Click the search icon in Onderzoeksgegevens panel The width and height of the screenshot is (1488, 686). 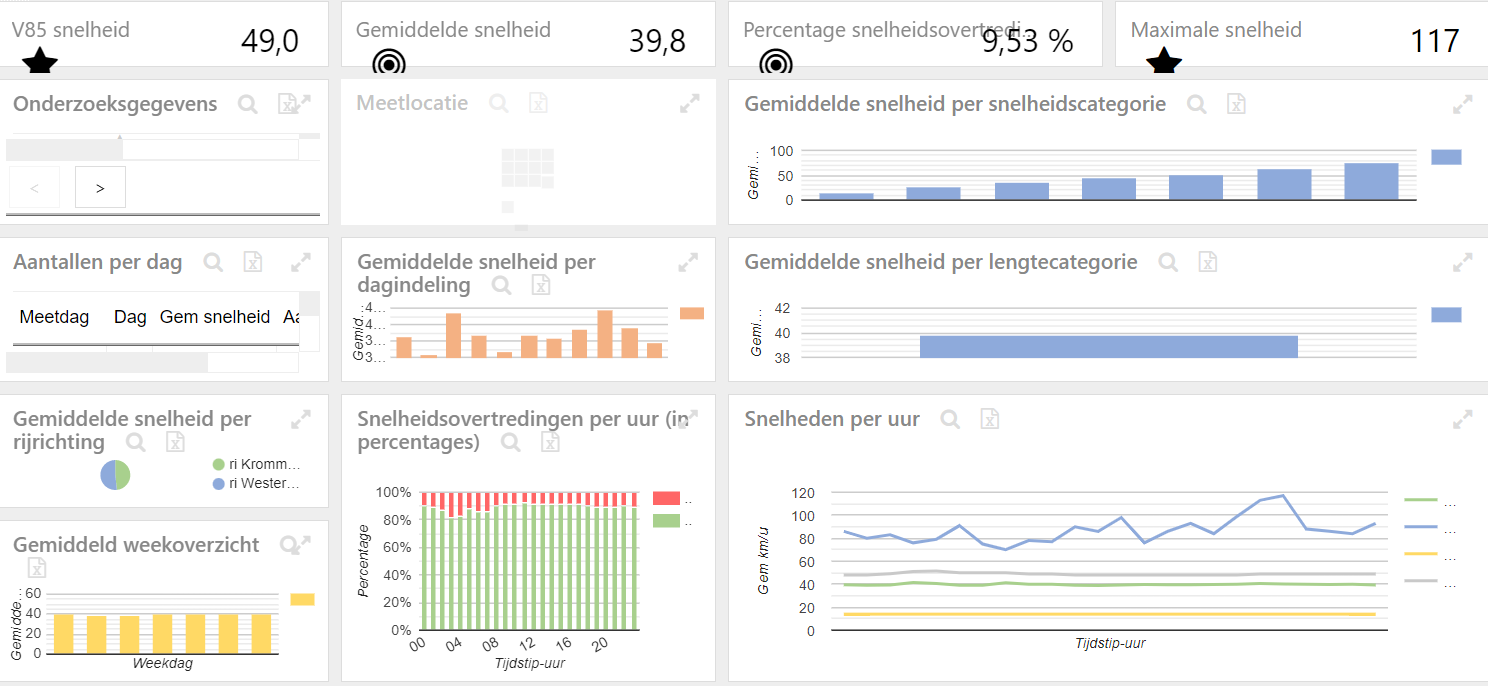tap(248, 104)
